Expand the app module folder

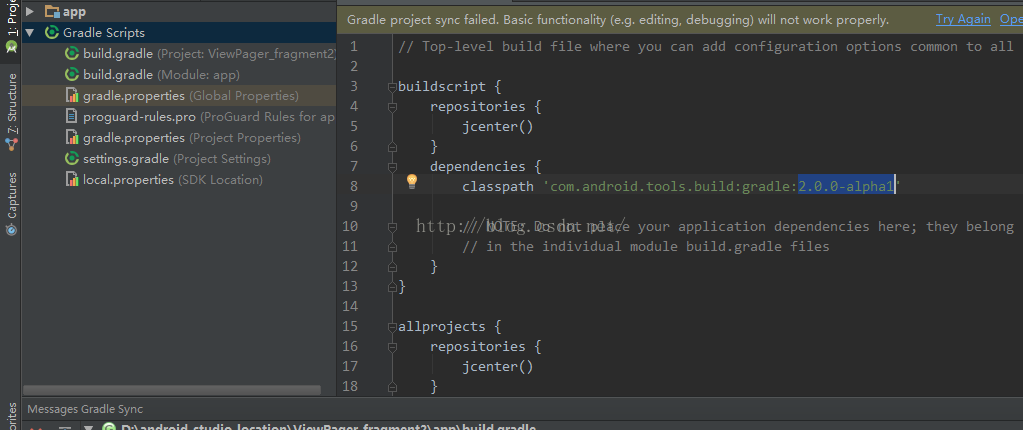click(30, 11)
